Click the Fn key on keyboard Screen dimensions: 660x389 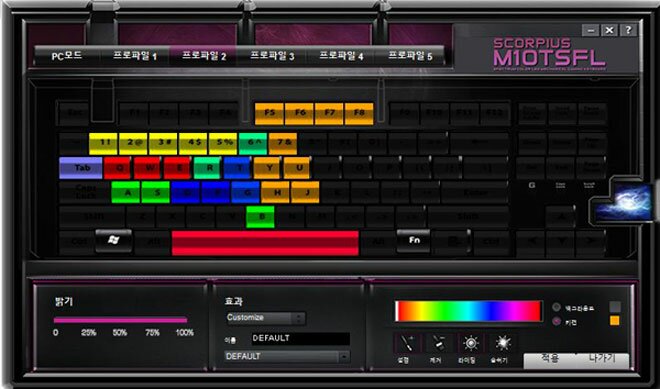coord(414,241)
